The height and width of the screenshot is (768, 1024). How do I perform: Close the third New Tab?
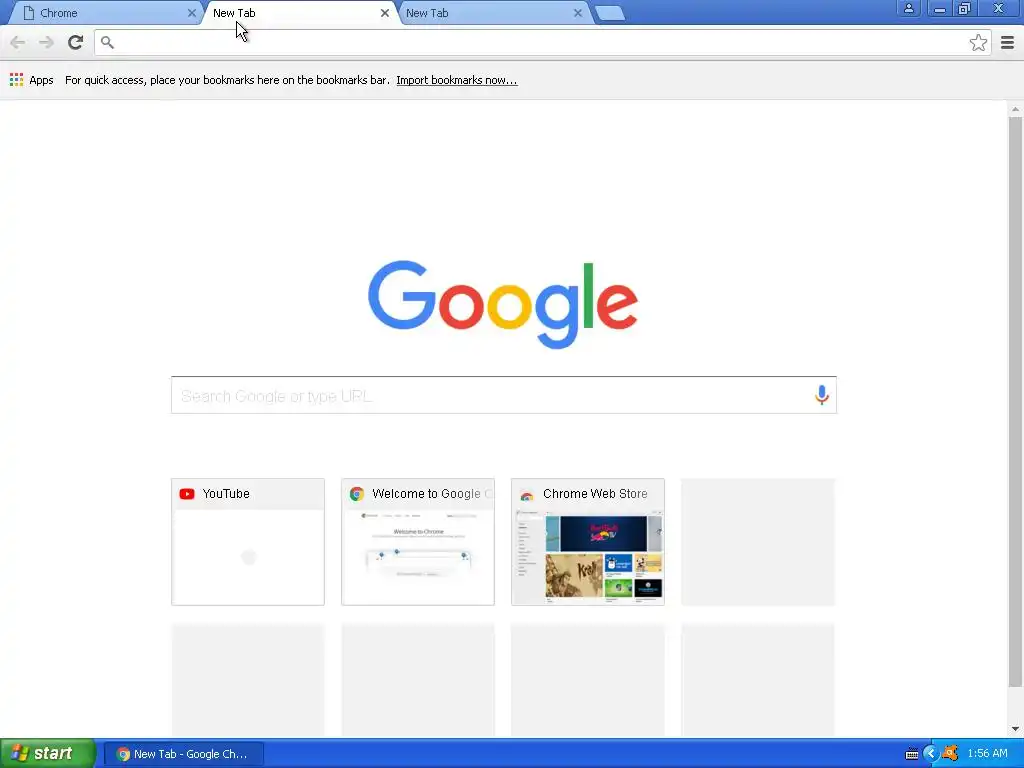pyautogui.click(x=577, y=13)
